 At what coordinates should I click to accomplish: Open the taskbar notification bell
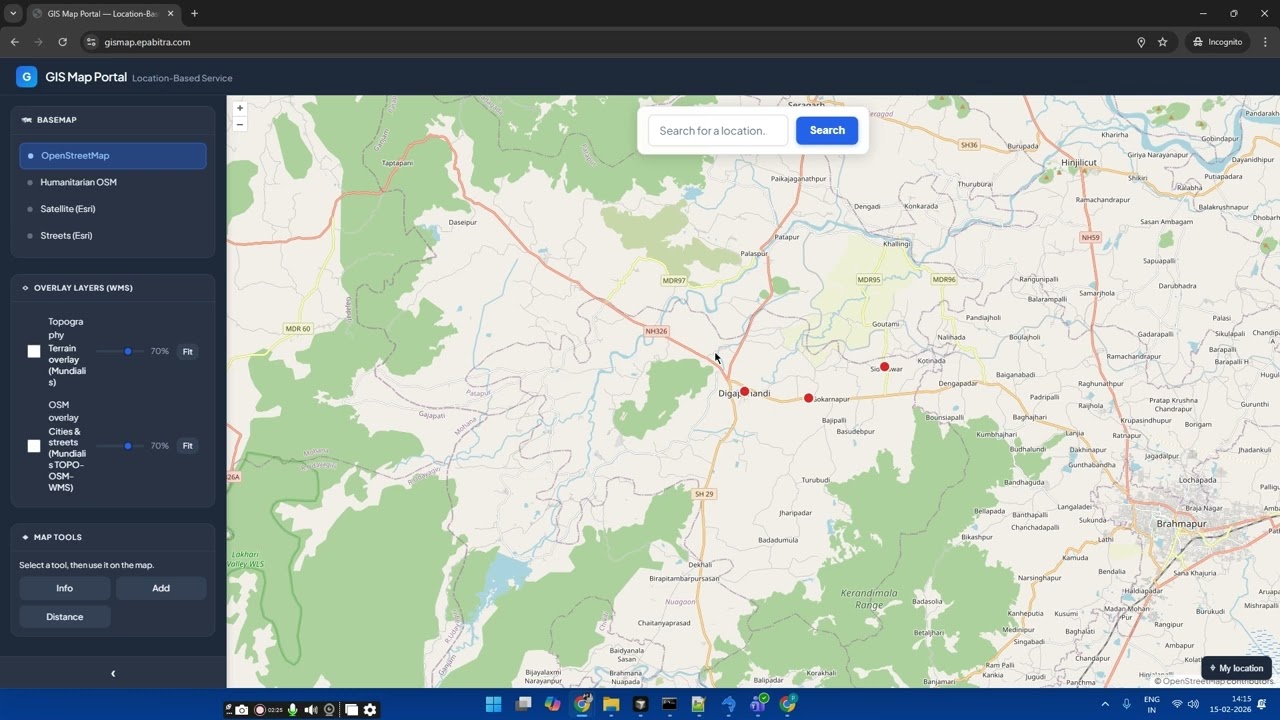coord(1262,704)
